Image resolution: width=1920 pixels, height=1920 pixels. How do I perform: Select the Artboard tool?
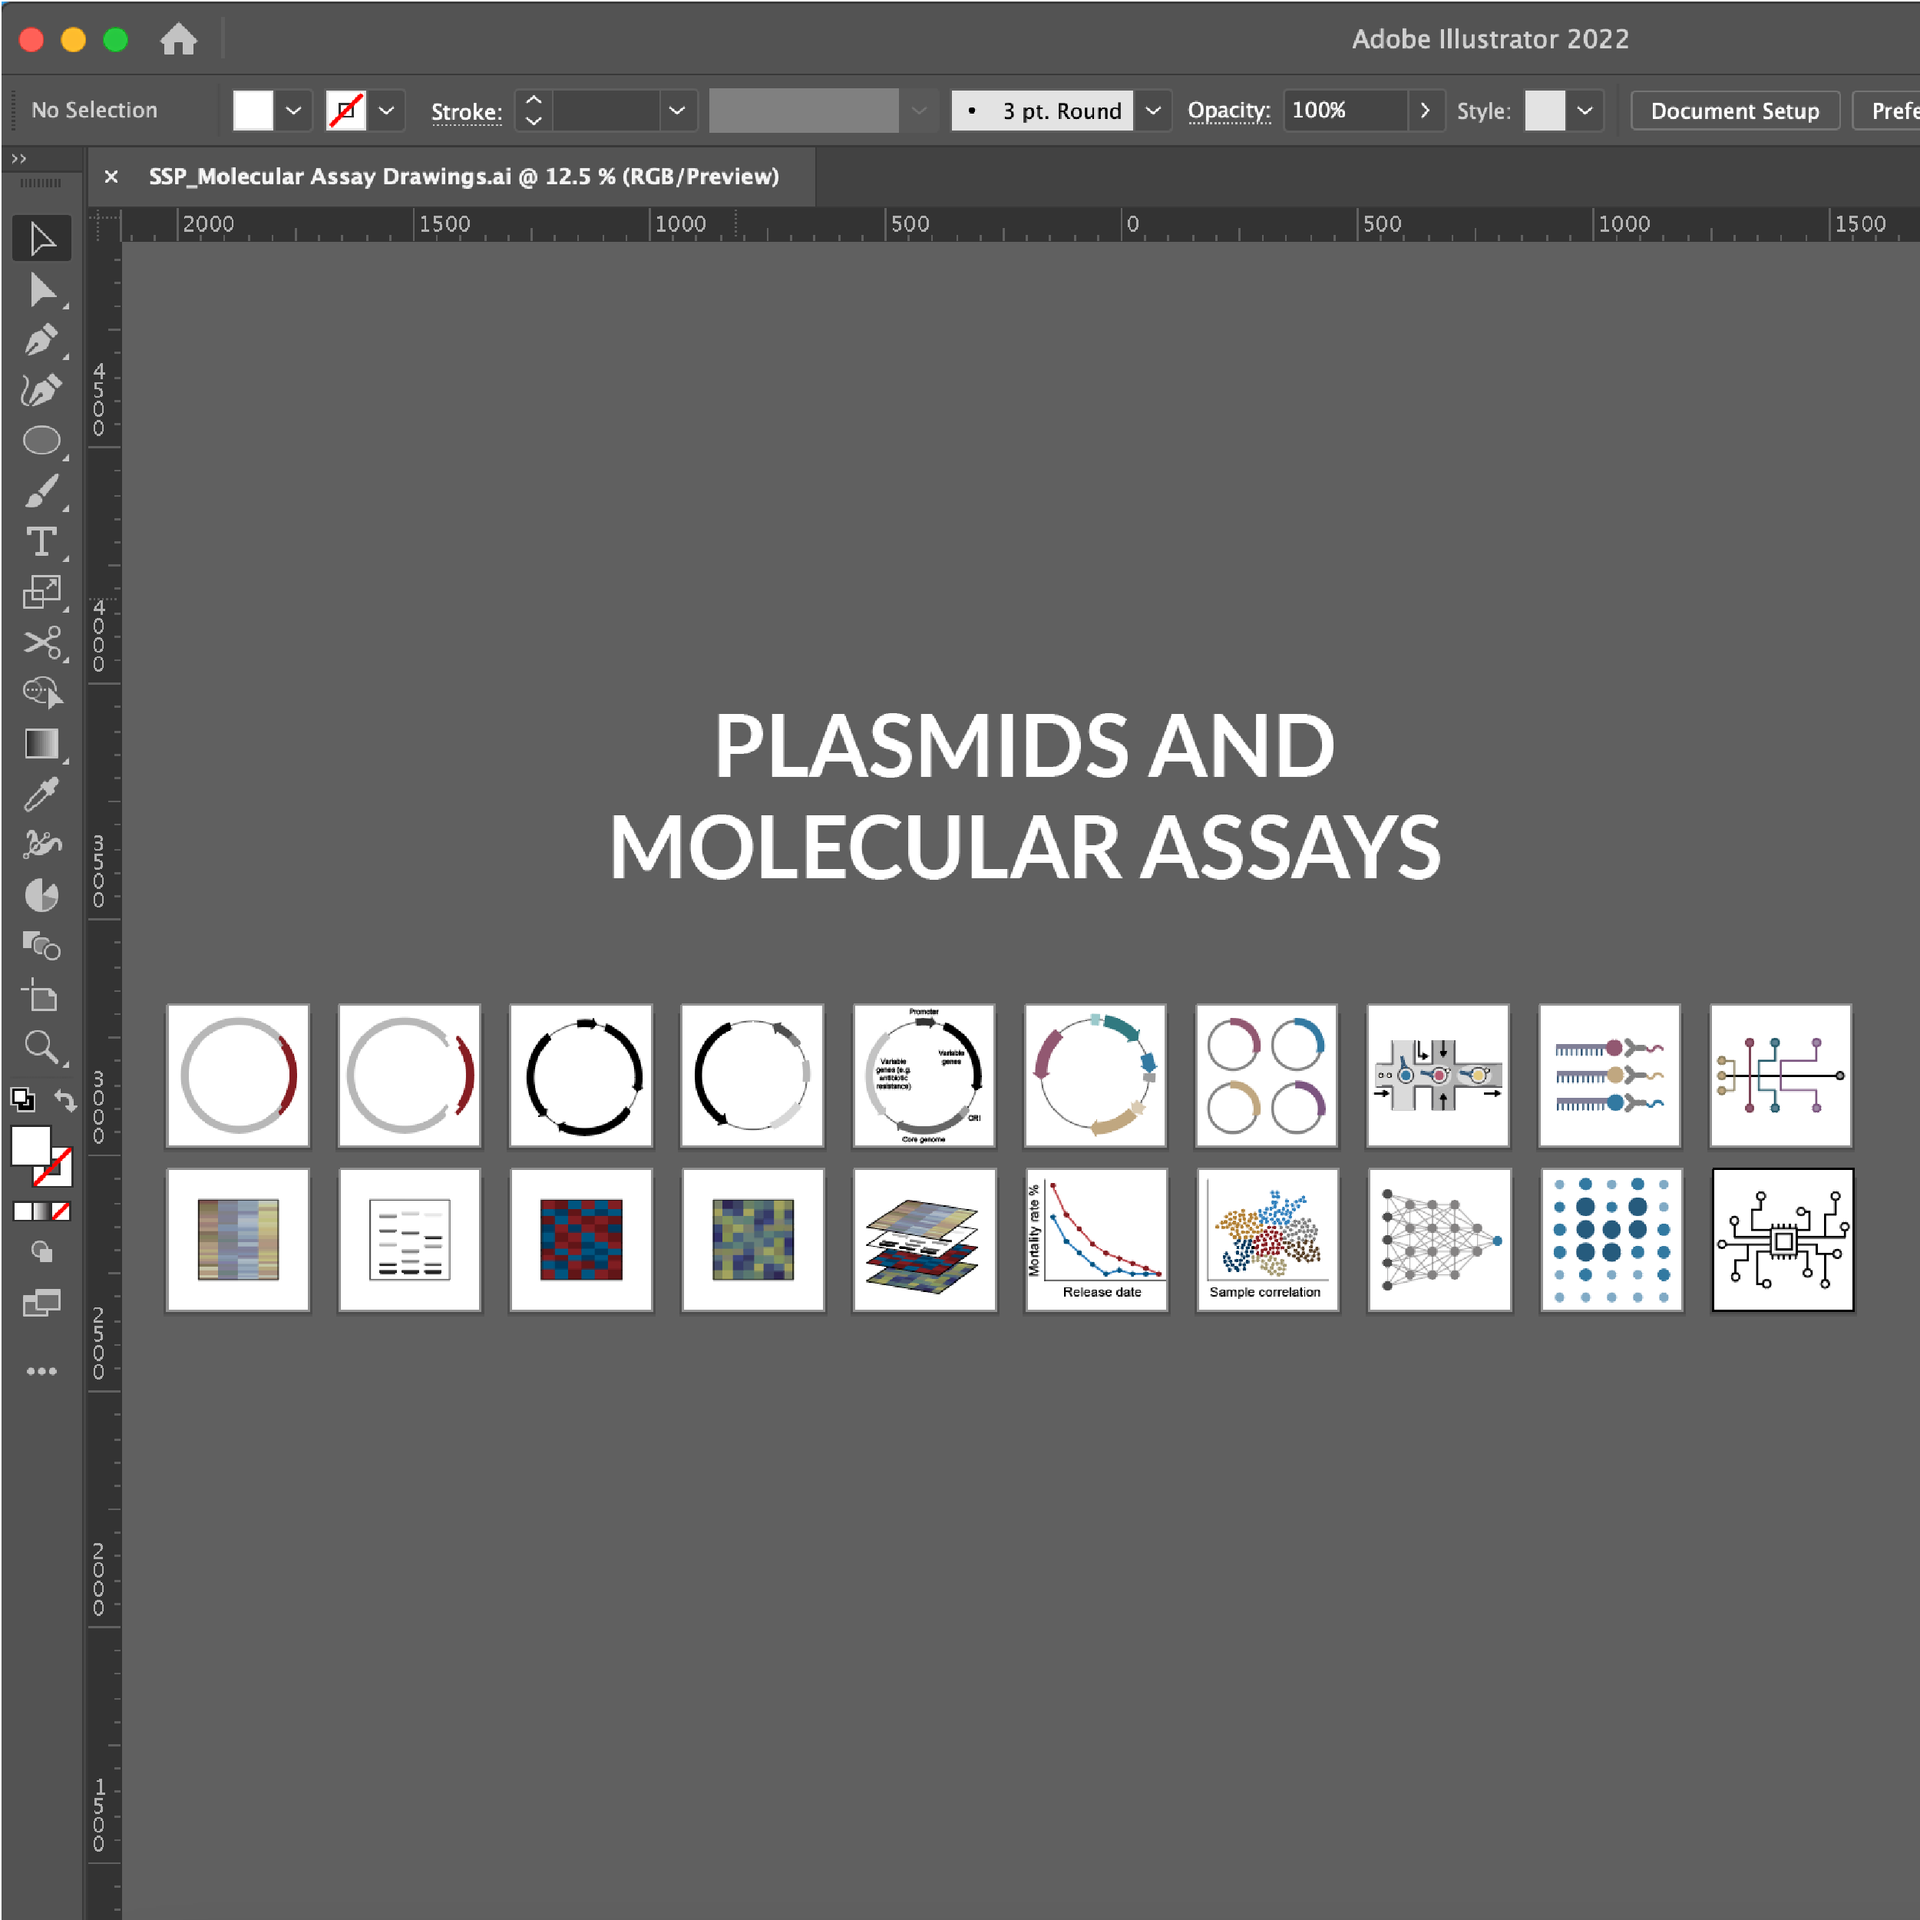point(42,997)
